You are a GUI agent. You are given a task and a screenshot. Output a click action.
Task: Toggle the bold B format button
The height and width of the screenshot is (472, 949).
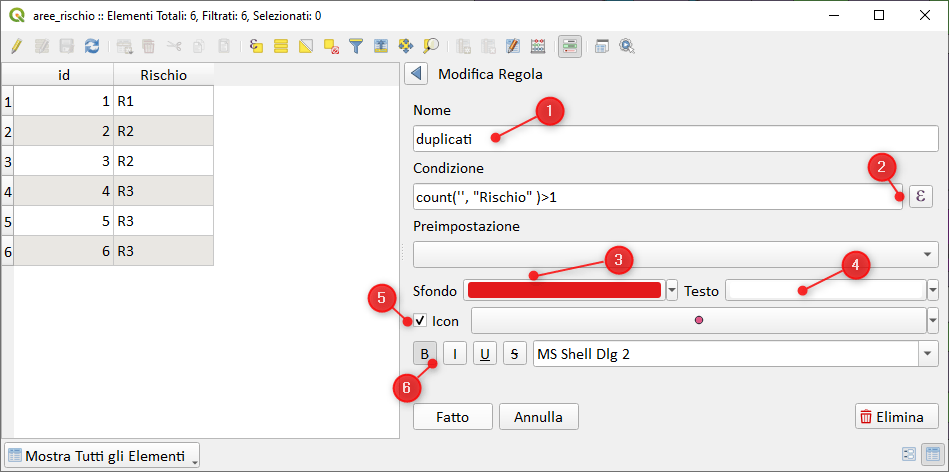(425, 353)
